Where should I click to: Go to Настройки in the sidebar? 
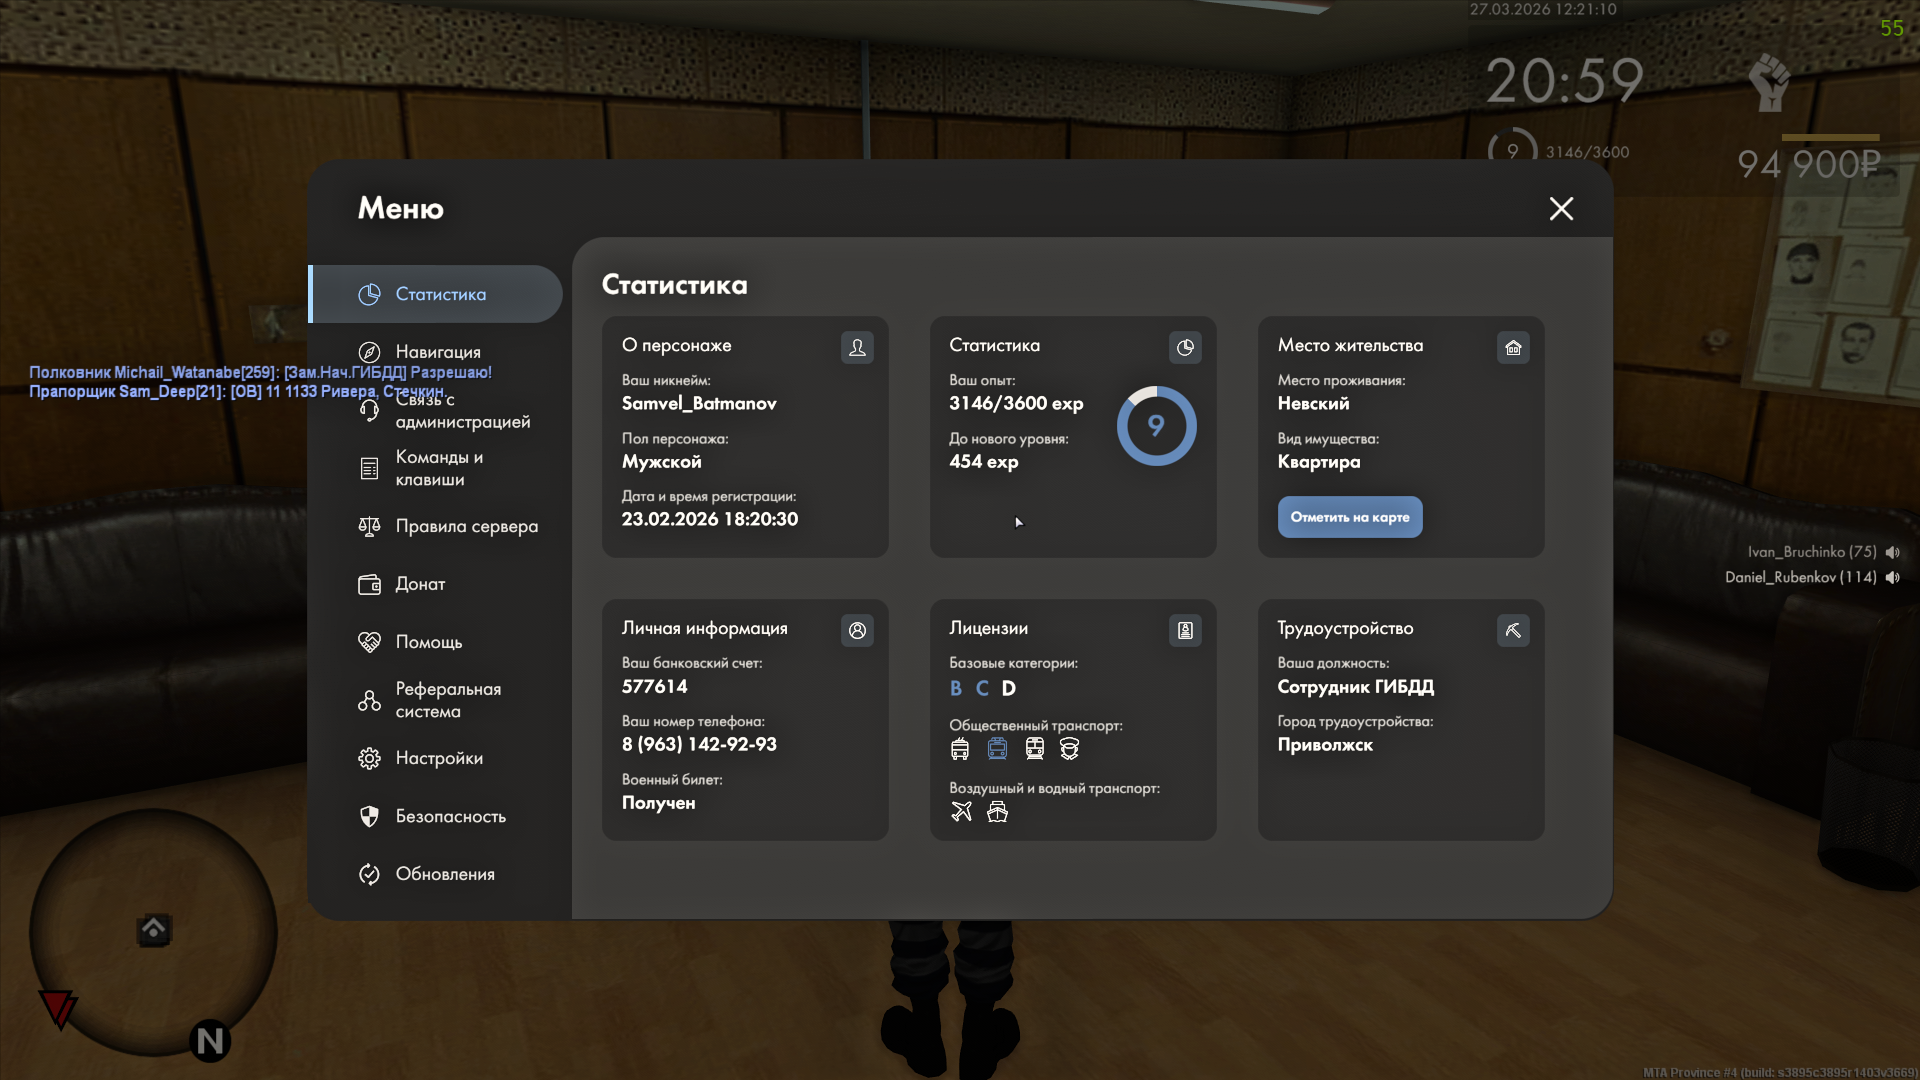click(x=438, y=758)
